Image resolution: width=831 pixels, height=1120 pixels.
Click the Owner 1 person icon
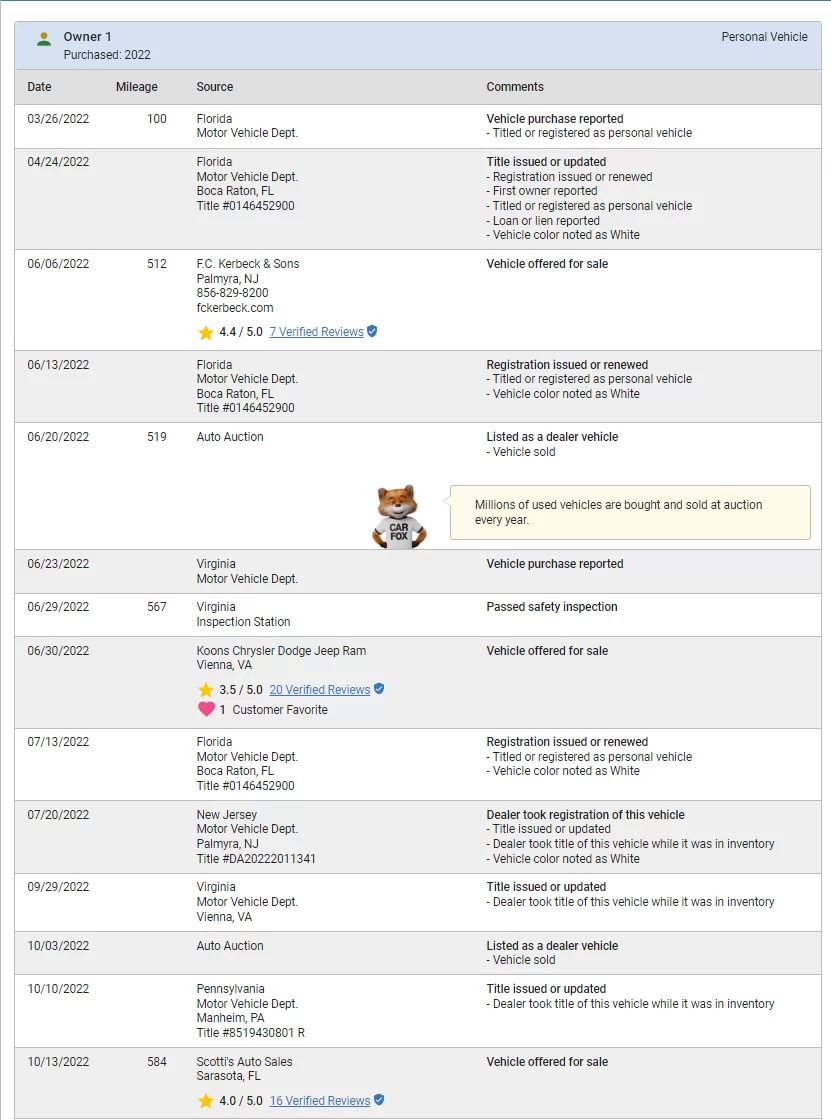(44, 39)
